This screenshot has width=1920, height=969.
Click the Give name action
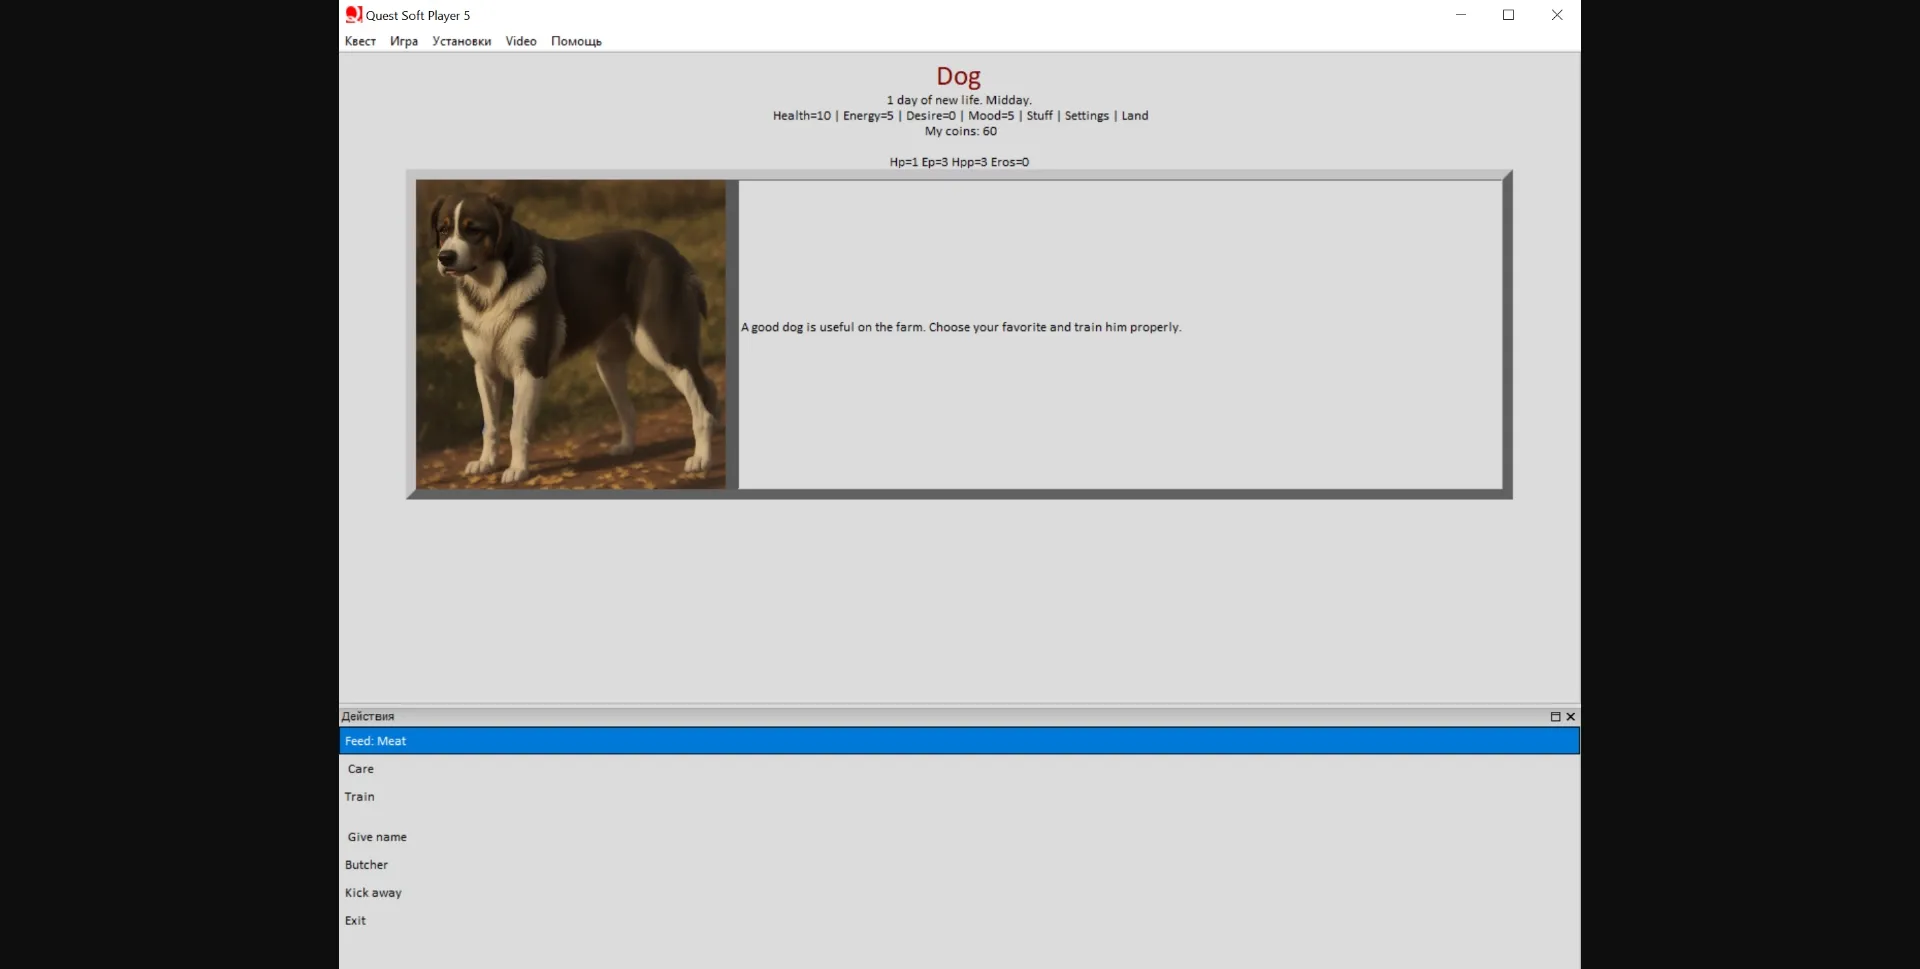point(377,837)
